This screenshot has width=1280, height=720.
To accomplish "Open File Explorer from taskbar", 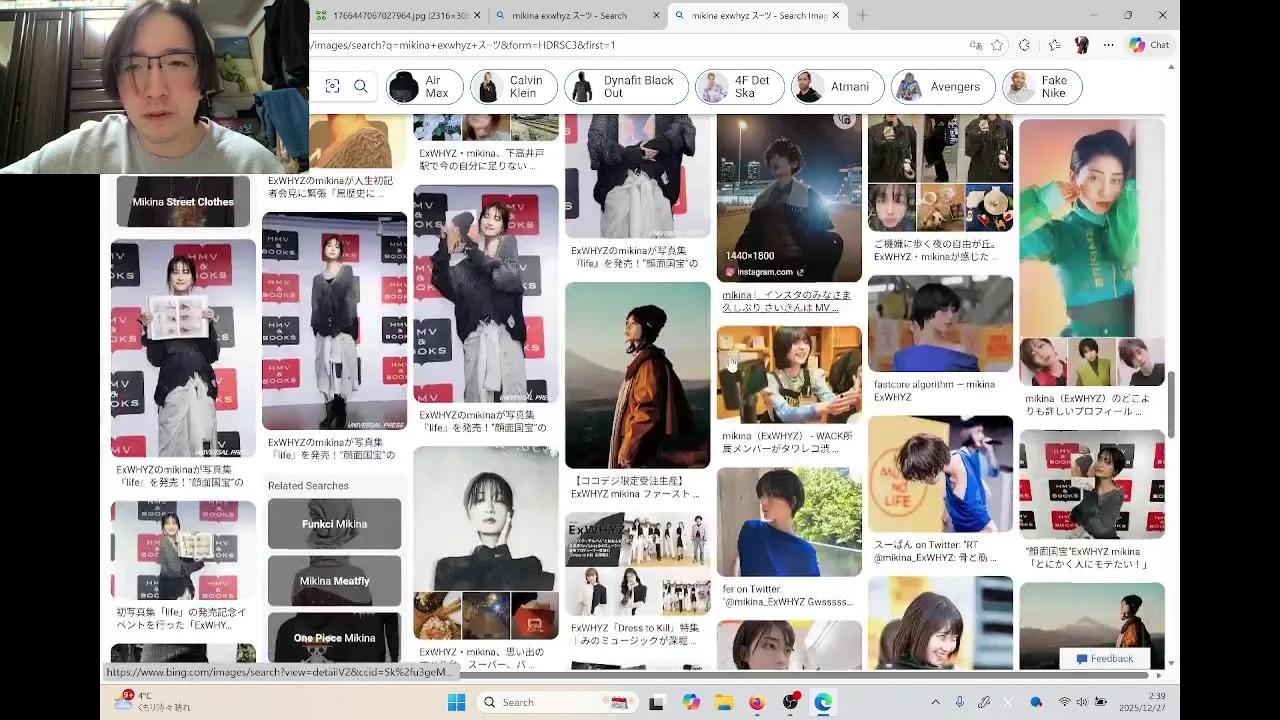I will point(724,702).
